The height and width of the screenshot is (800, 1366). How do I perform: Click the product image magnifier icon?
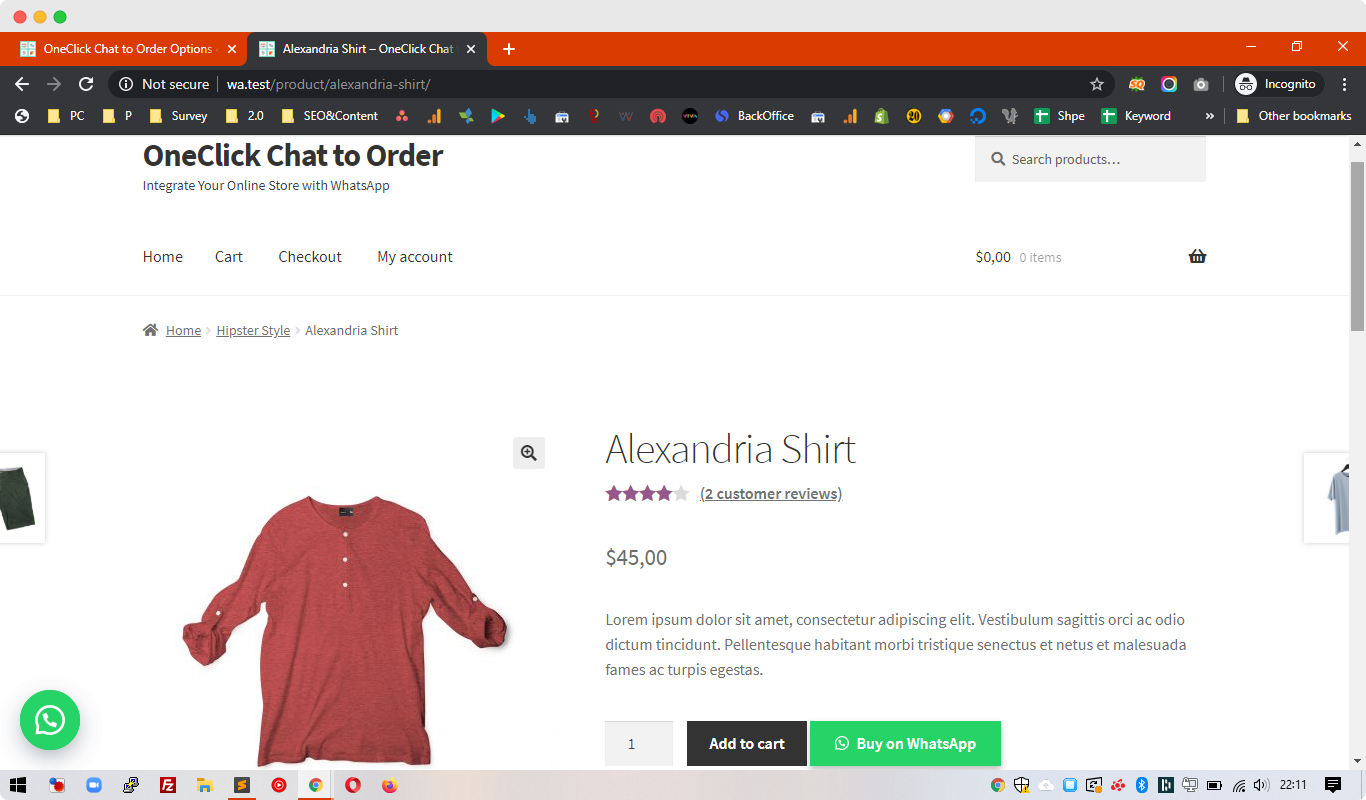pos(529,453)
